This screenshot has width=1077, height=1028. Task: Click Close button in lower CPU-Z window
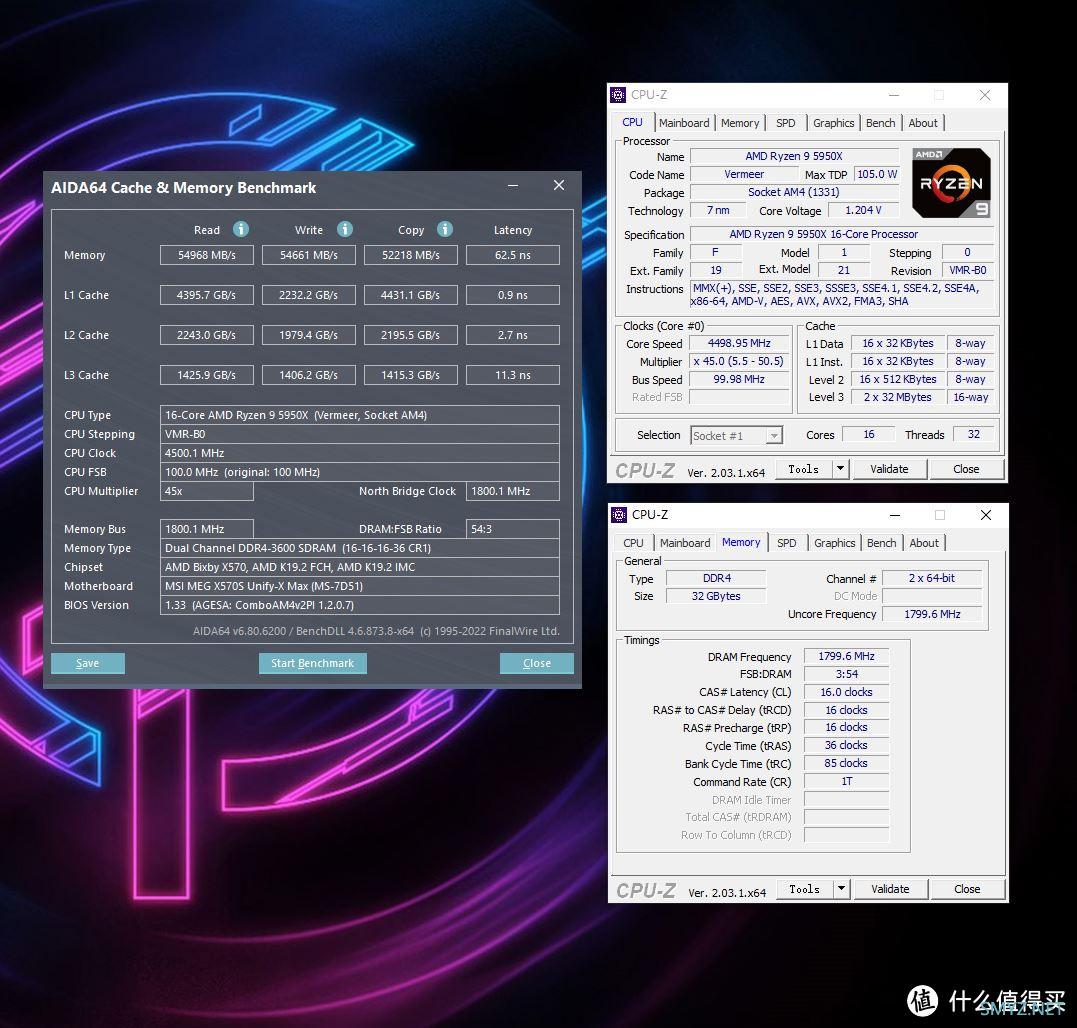pyautogui.click(x=967, y=889)
